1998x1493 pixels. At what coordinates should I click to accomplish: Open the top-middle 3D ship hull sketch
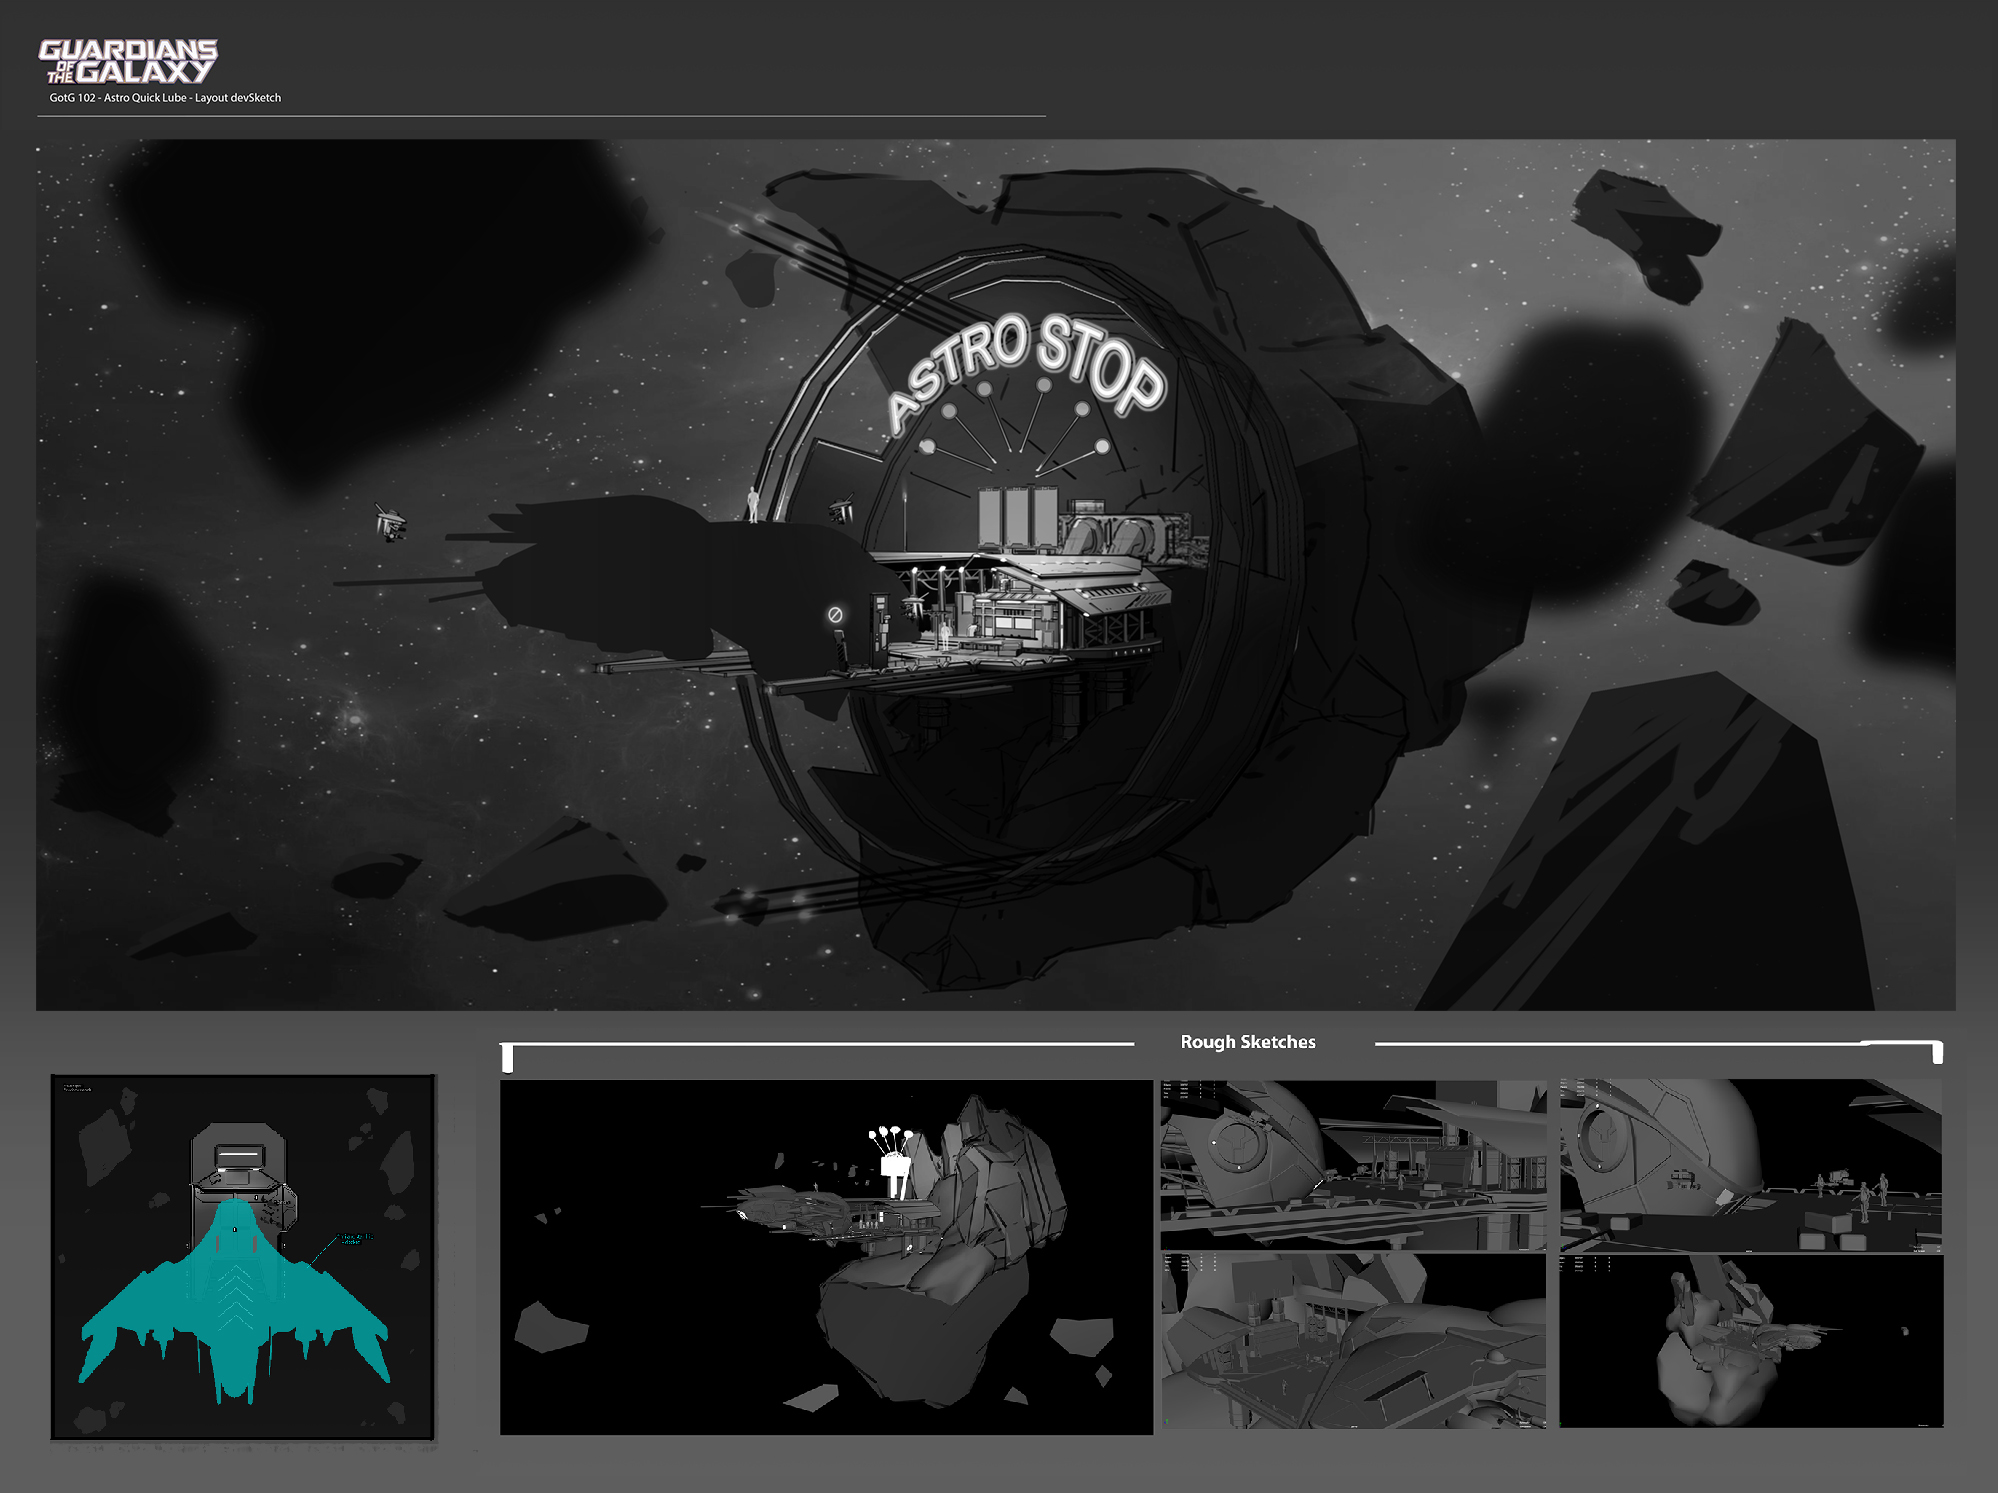[x=1353, y=1165]
